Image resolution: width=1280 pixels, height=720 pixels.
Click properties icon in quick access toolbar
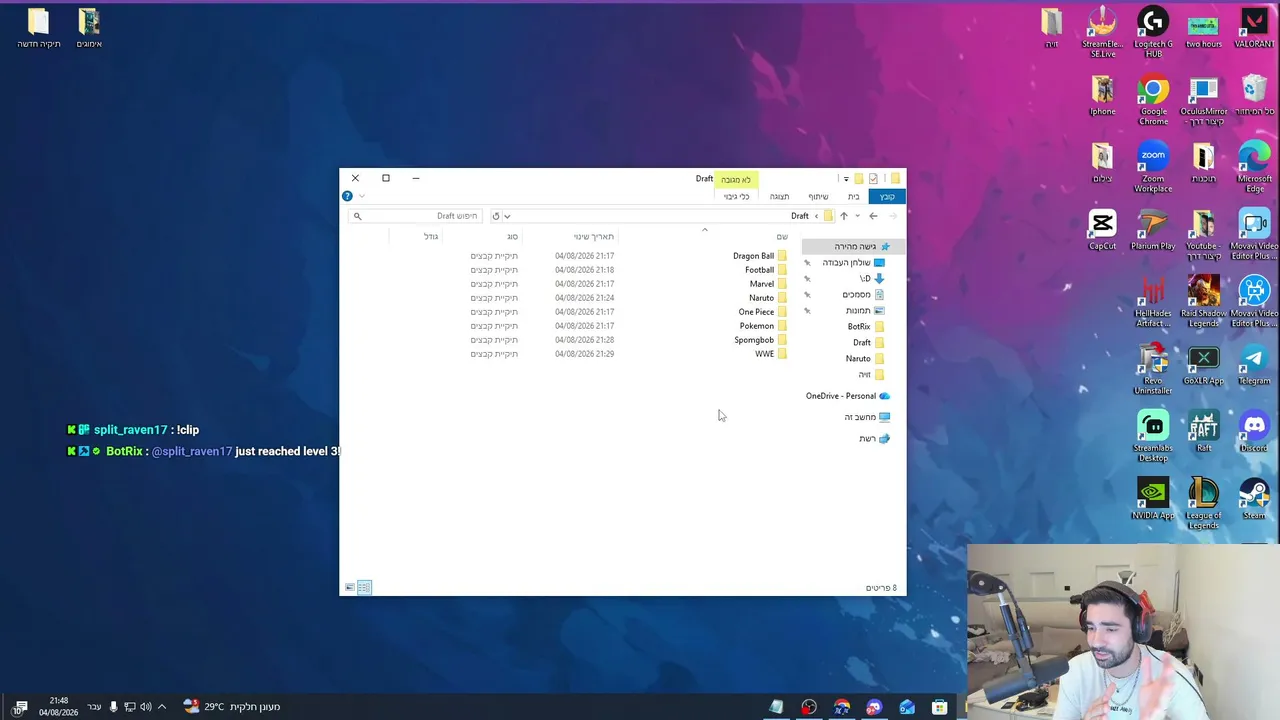pyautogui.click(x=873, y=179)
